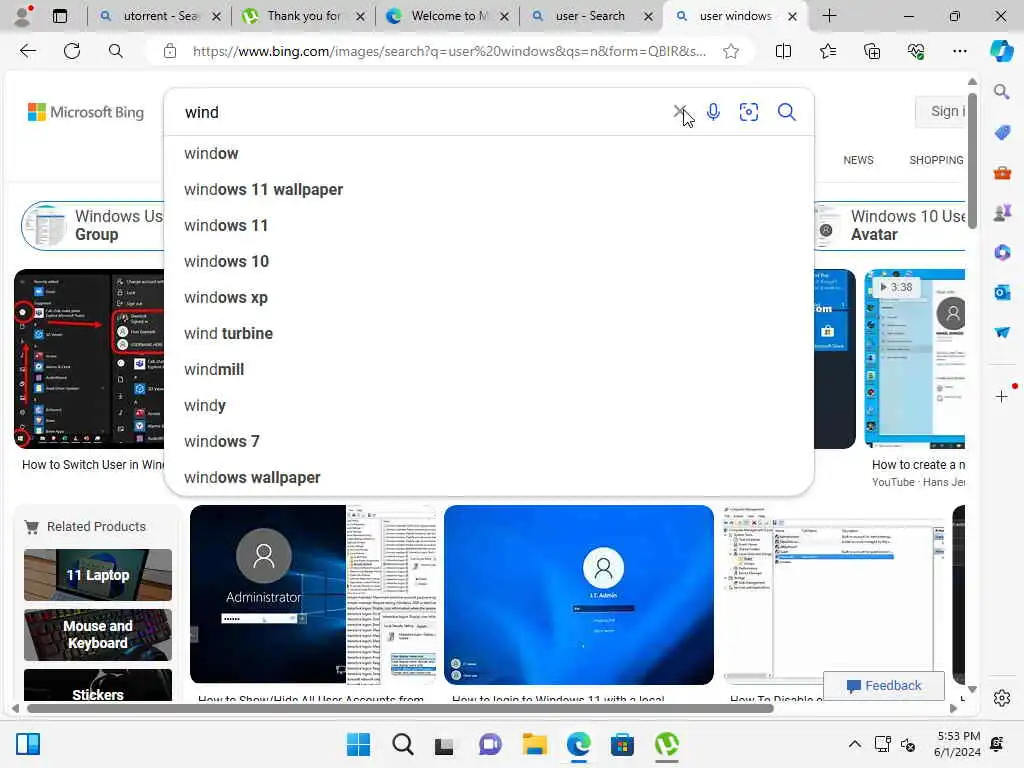
Task: Submit search with the magnifier icon
Action: 786,112
